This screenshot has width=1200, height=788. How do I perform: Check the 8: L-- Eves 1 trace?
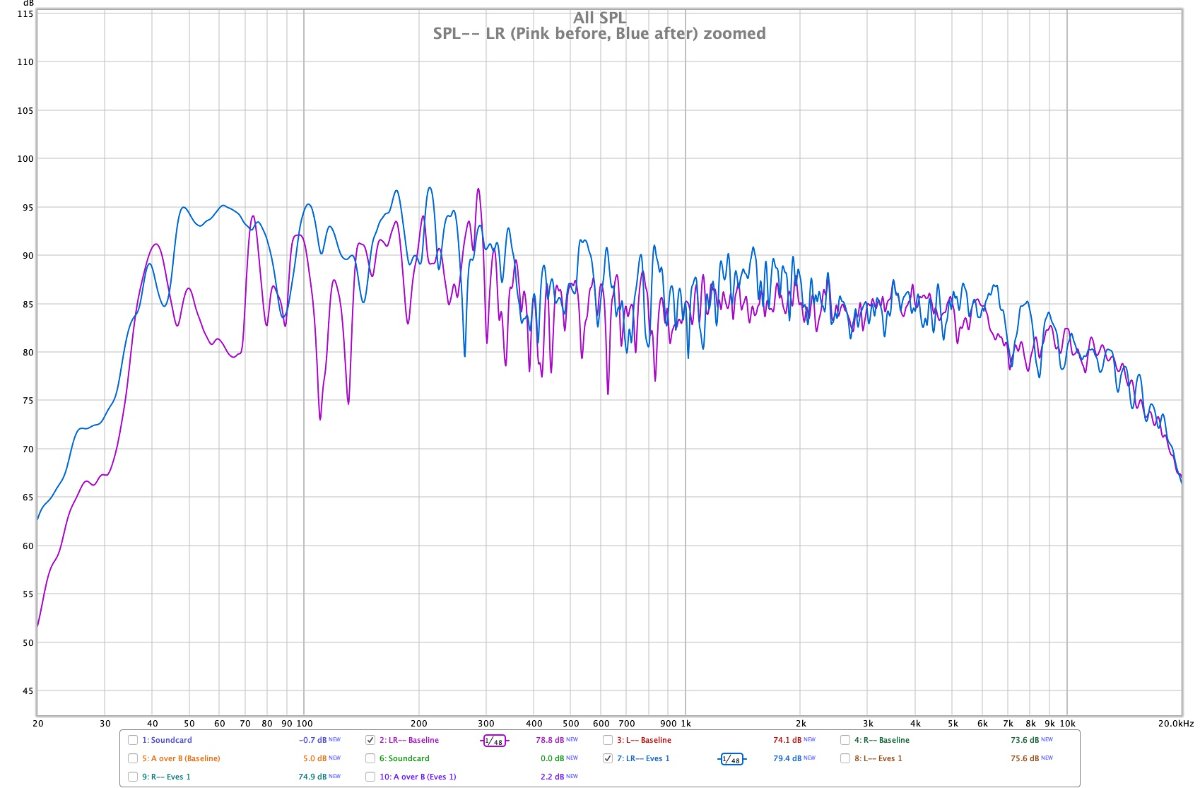(x=845, y=759)
